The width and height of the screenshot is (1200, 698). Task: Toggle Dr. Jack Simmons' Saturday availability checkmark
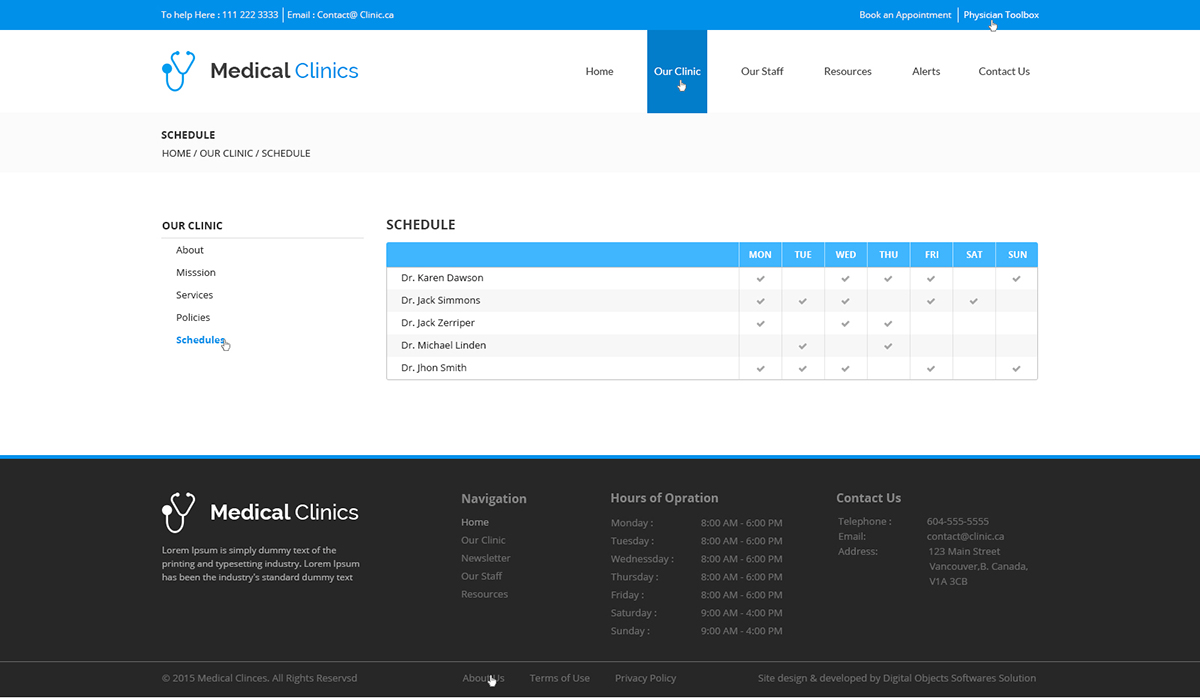pos(973,300)
